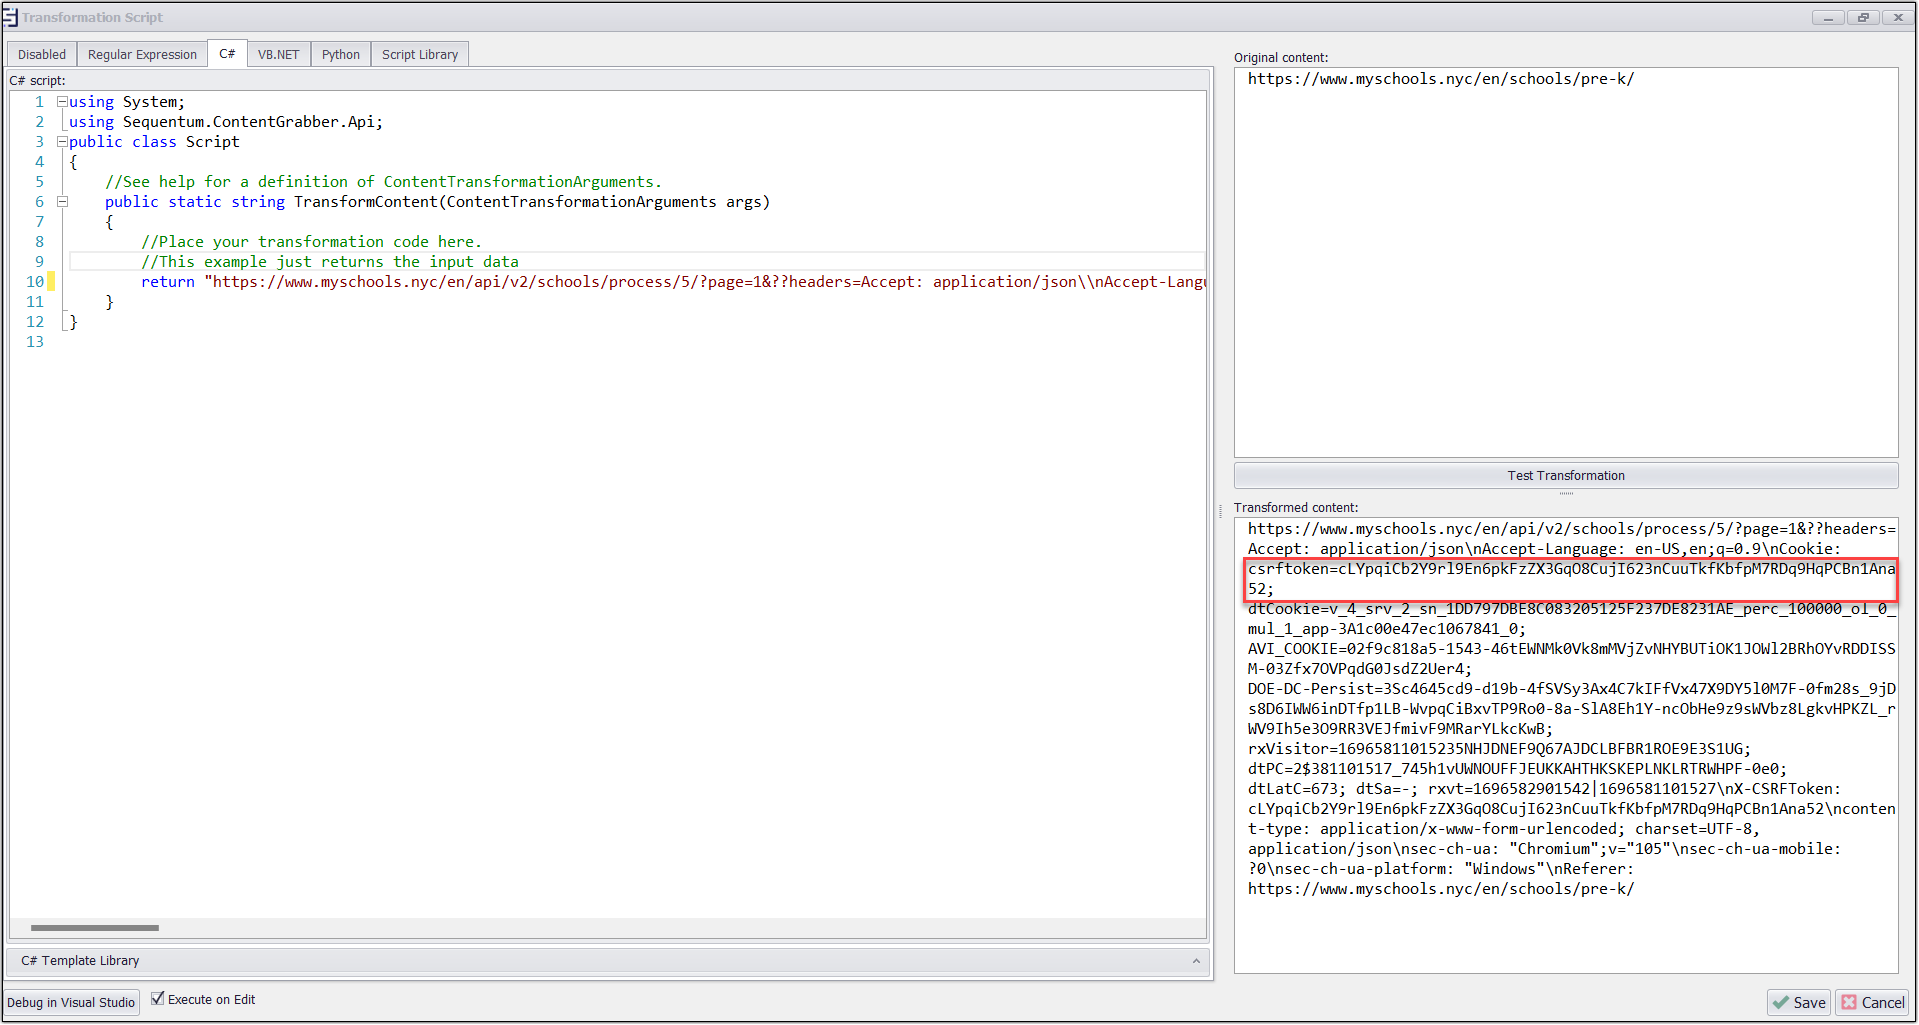
Task: Toggle the Execute on Edit checkbox
Action: 158,998
